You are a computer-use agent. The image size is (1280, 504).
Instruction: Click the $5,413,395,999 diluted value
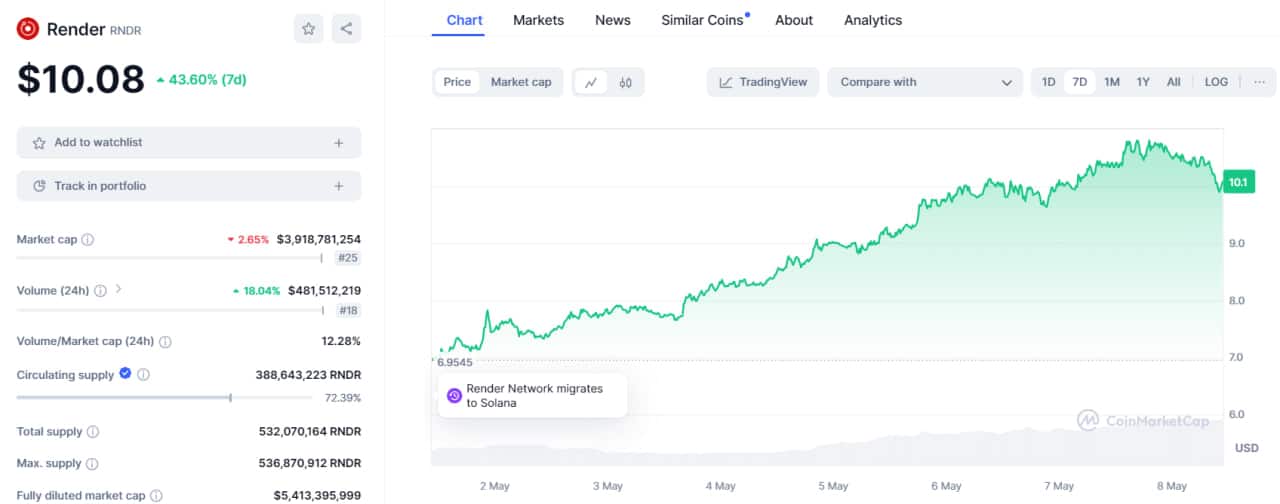click(317, 496)
